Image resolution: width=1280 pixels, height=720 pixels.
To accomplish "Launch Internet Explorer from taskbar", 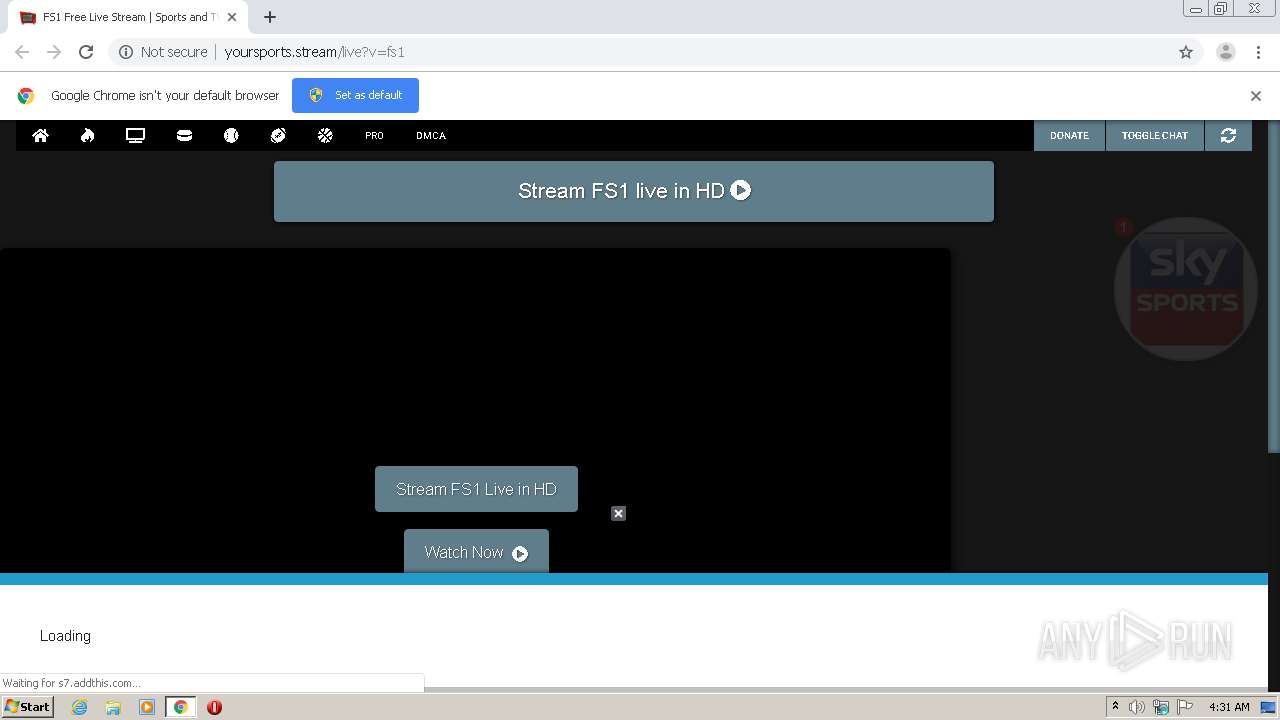I will coord(79,707).
